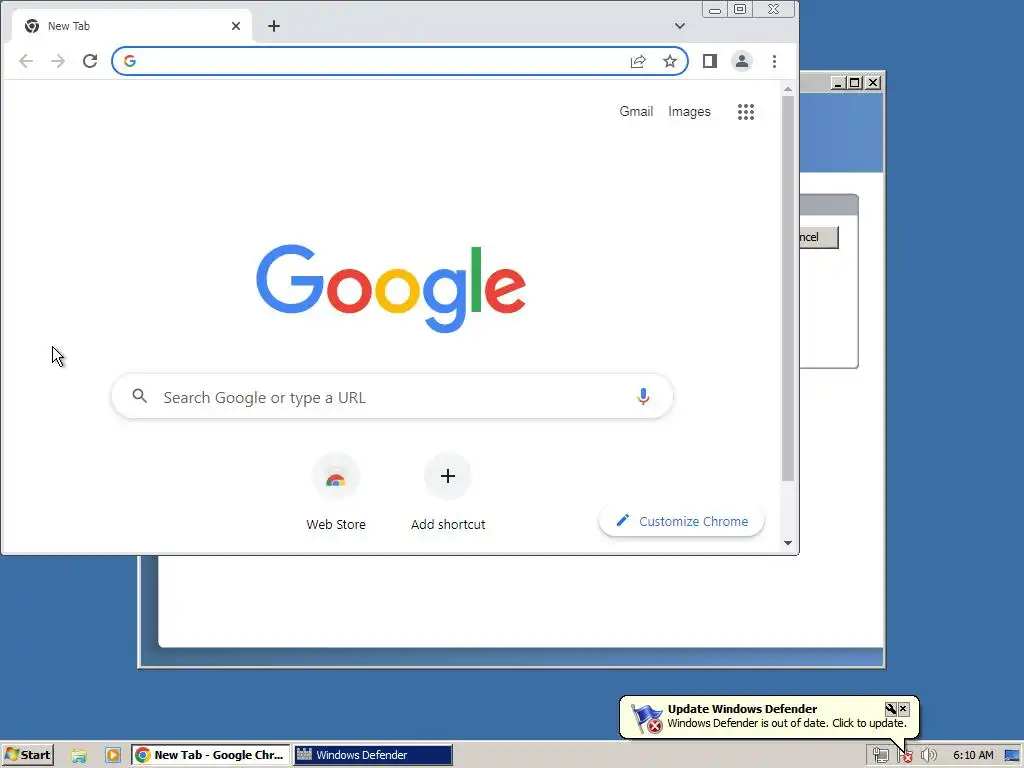The width and height of the screenshot is (1024, 768).
Task: Click the search magnifier icon in Google box
Action: (140, 396)
